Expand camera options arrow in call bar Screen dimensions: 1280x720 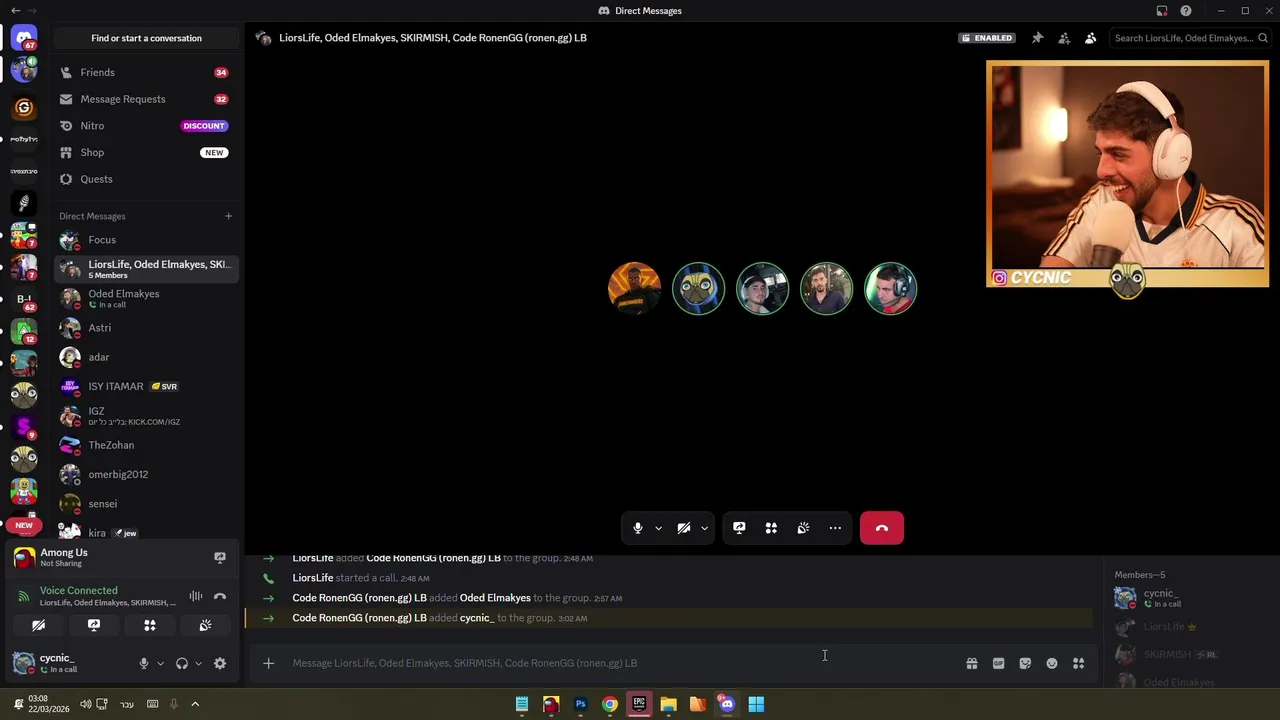(x=704, y=528)
